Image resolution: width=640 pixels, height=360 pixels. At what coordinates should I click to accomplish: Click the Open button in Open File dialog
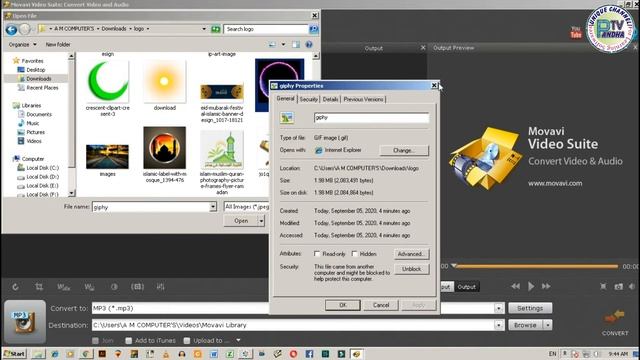(241, 221)
